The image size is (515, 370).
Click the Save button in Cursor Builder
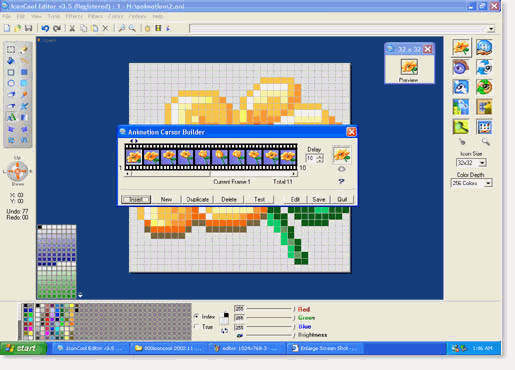319,199
